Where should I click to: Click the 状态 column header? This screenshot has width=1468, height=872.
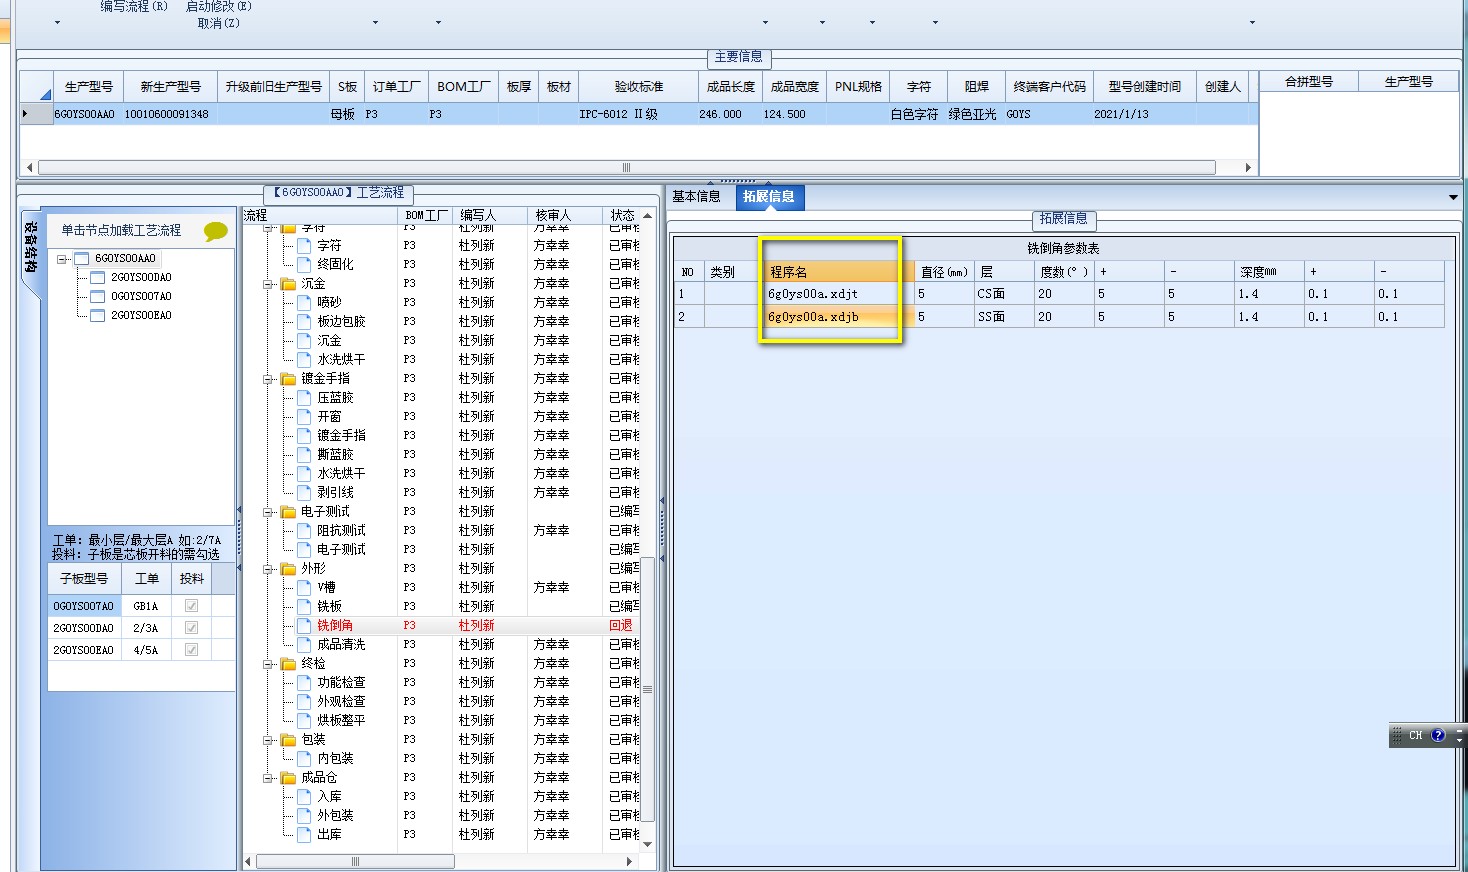coord(622,215)
